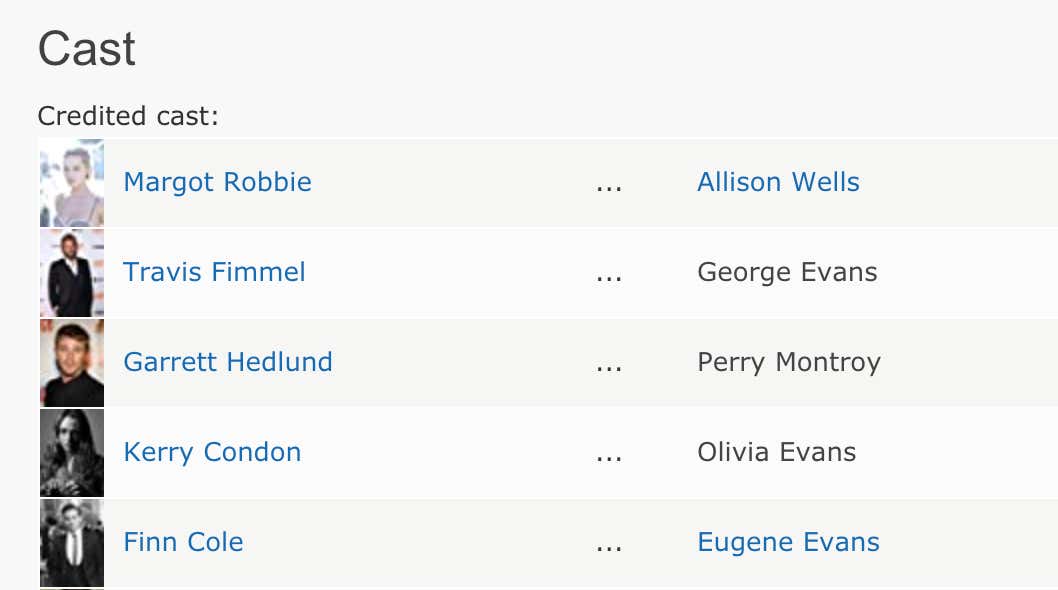This screenshot has height=590, width=1058.
Task: Click the ellipsis in the Margot Robbie row
Action: coord(609,189)
